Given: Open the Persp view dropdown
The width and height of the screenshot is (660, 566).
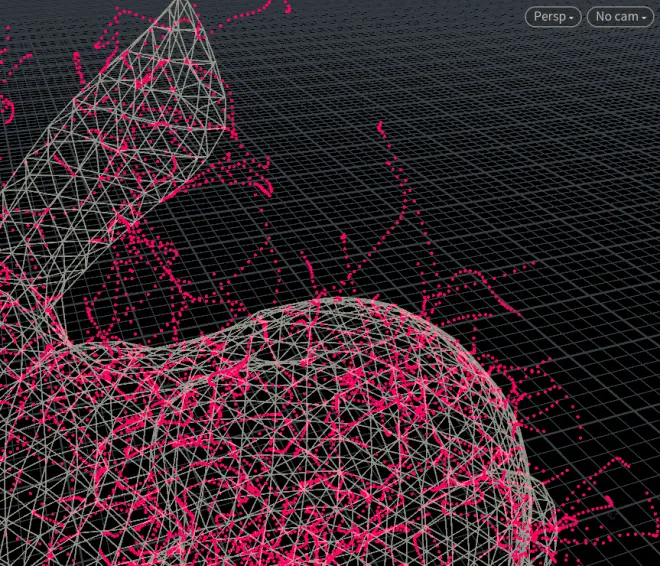Looking at the screenshot, I should point(553,17).
